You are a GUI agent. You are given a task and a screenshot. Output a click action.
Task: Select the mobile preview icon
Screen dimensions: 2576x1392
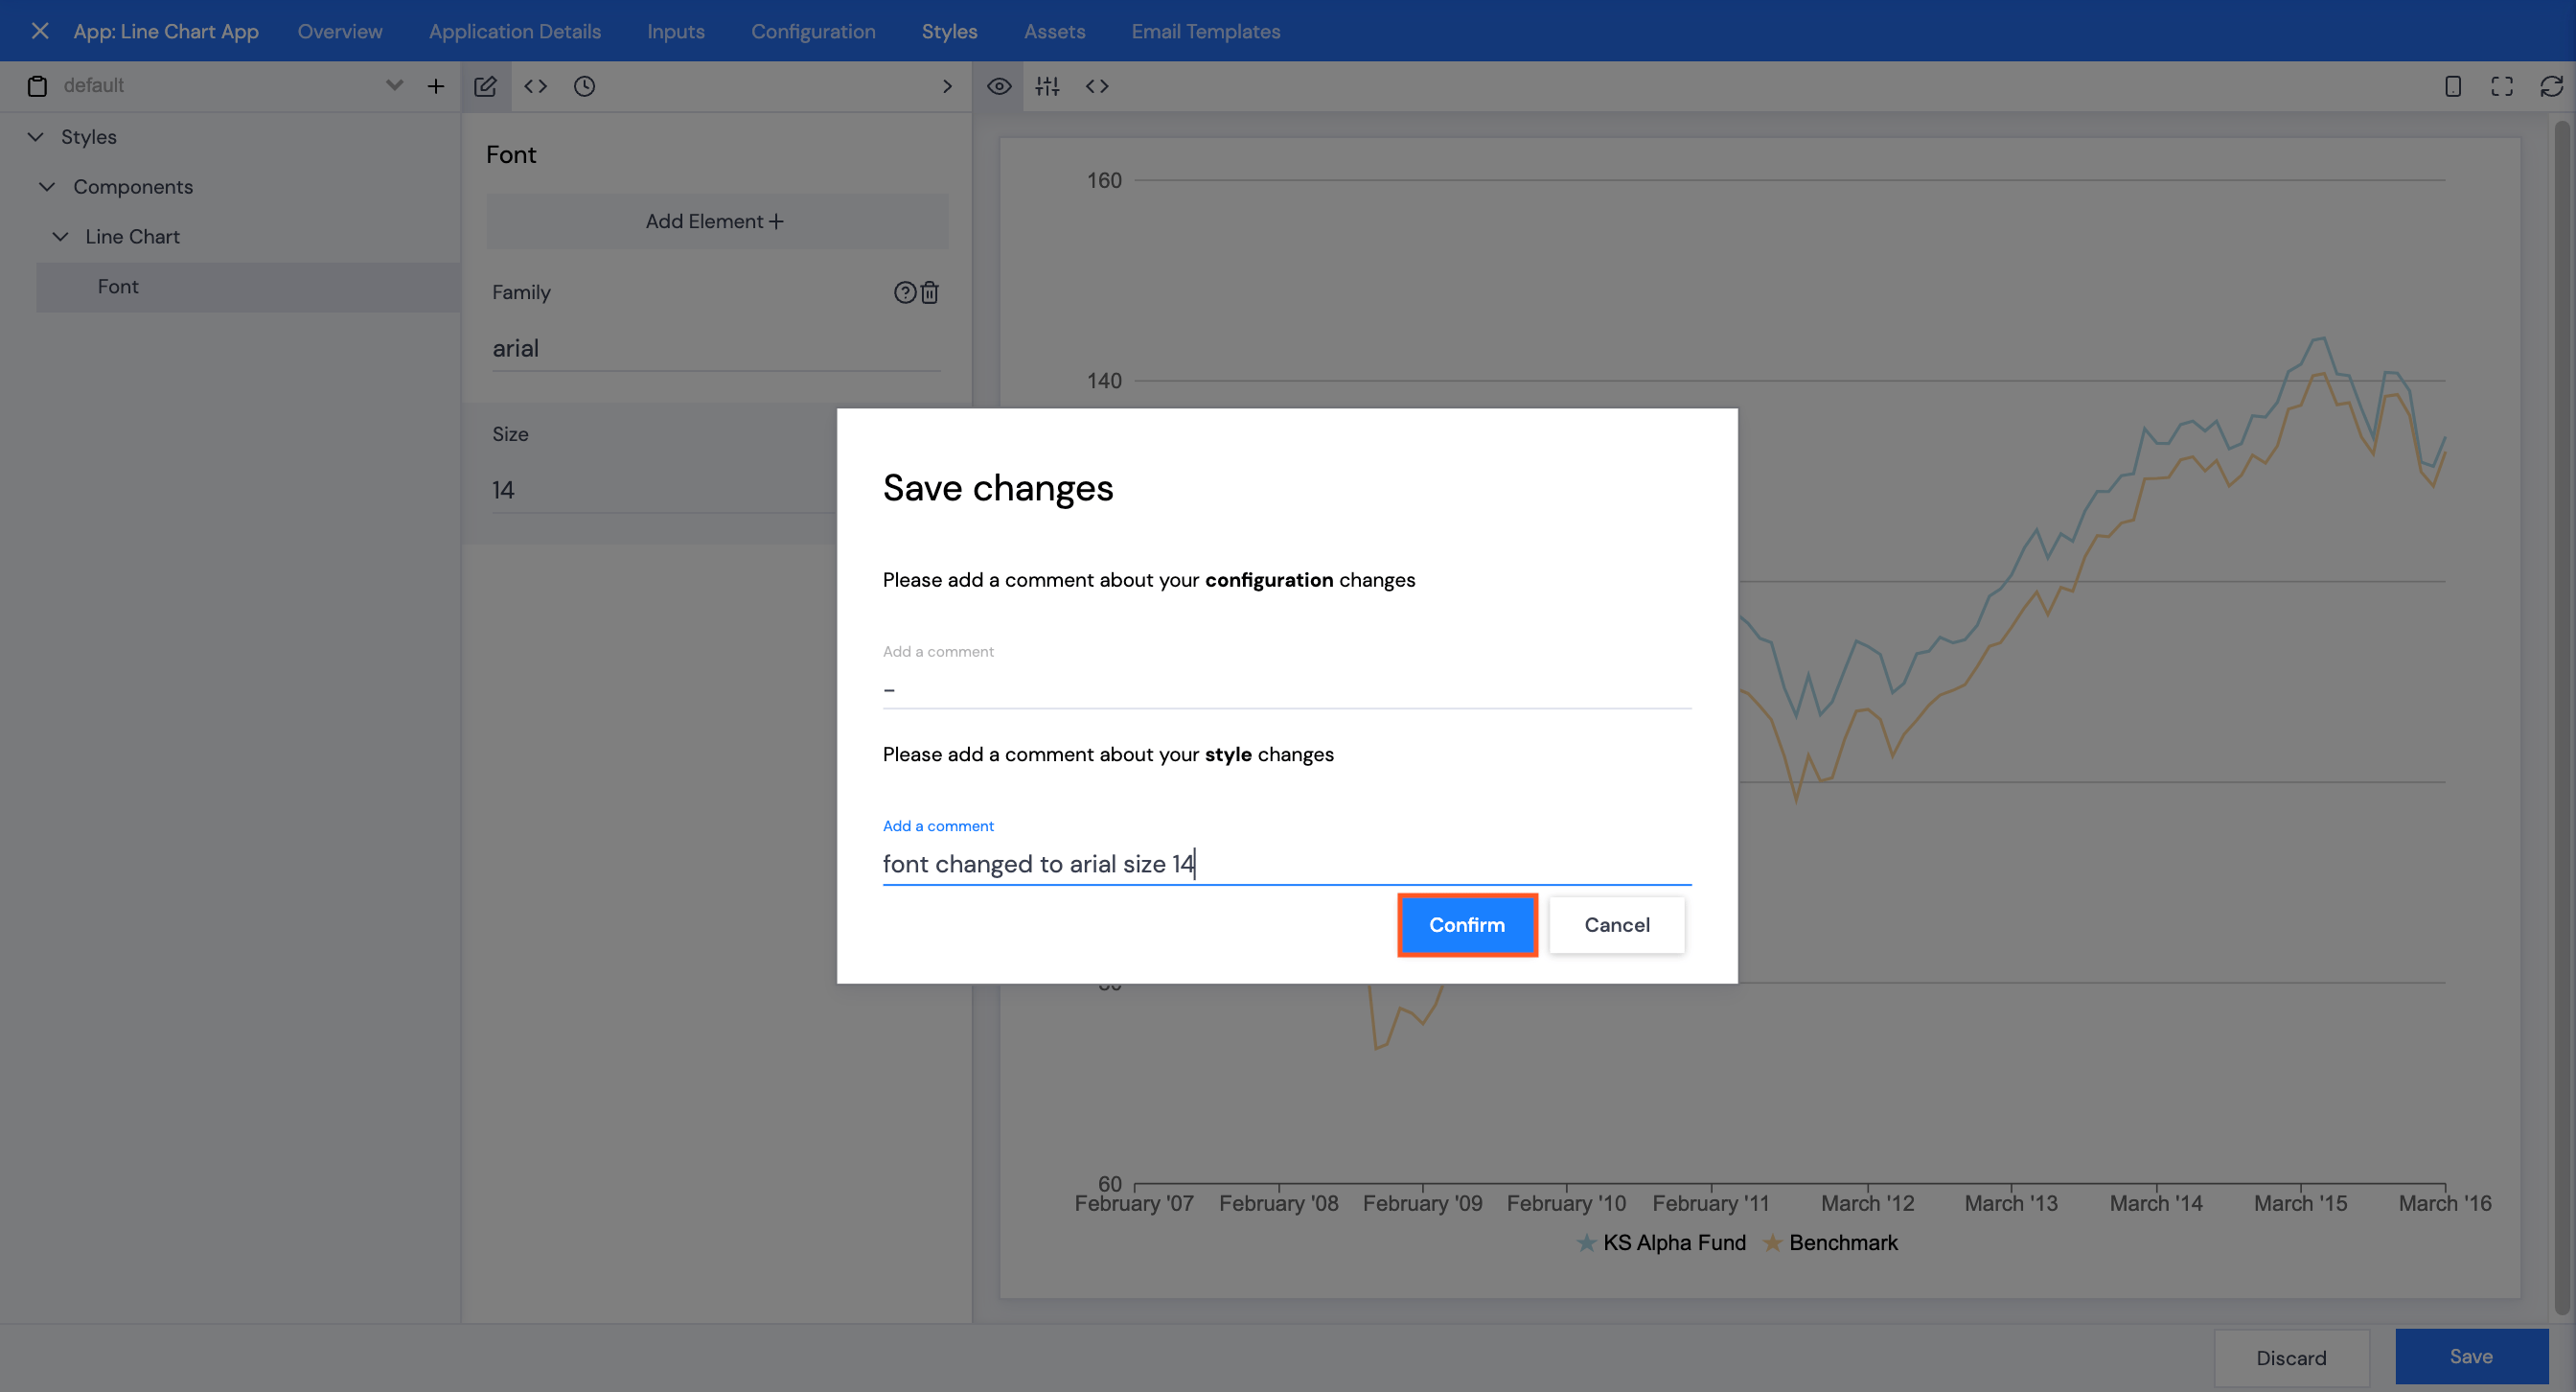coord(2452,86)
